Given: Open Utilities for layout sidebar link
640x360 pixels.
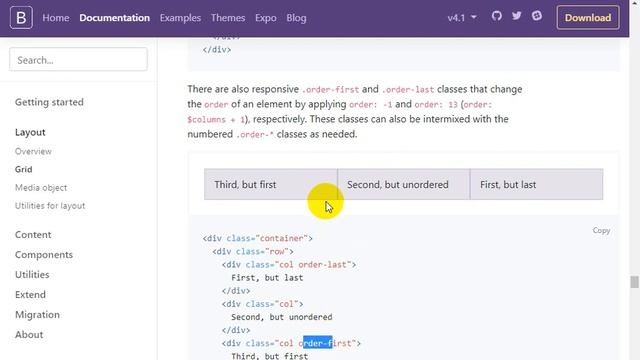Looking at the screenshot, I should (x=50, y=206).
